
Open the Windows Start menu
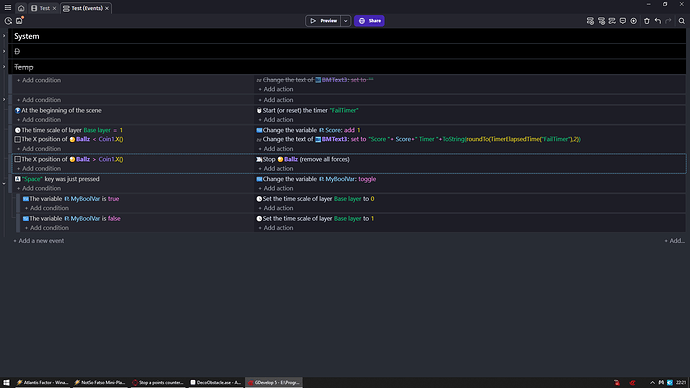coord(6,383)
